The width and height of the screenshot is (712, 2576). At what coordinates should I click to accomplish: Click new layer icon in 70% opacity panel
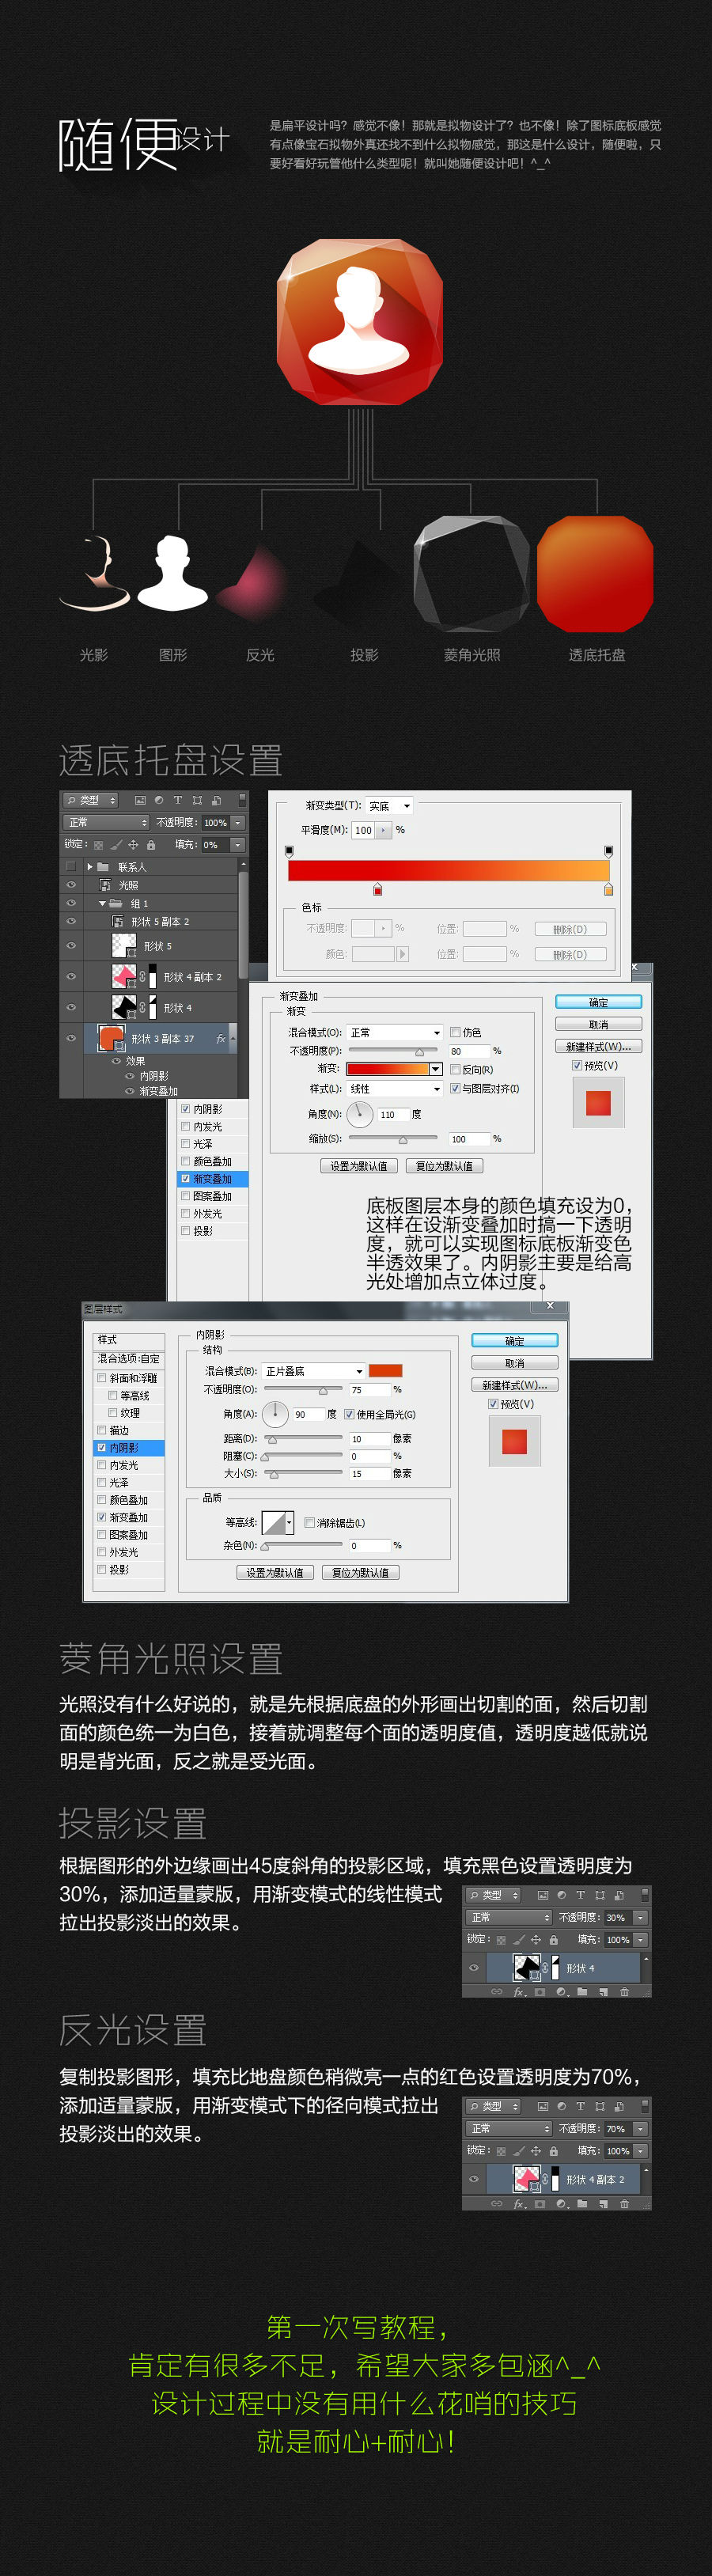click(x=603, y=2204)
